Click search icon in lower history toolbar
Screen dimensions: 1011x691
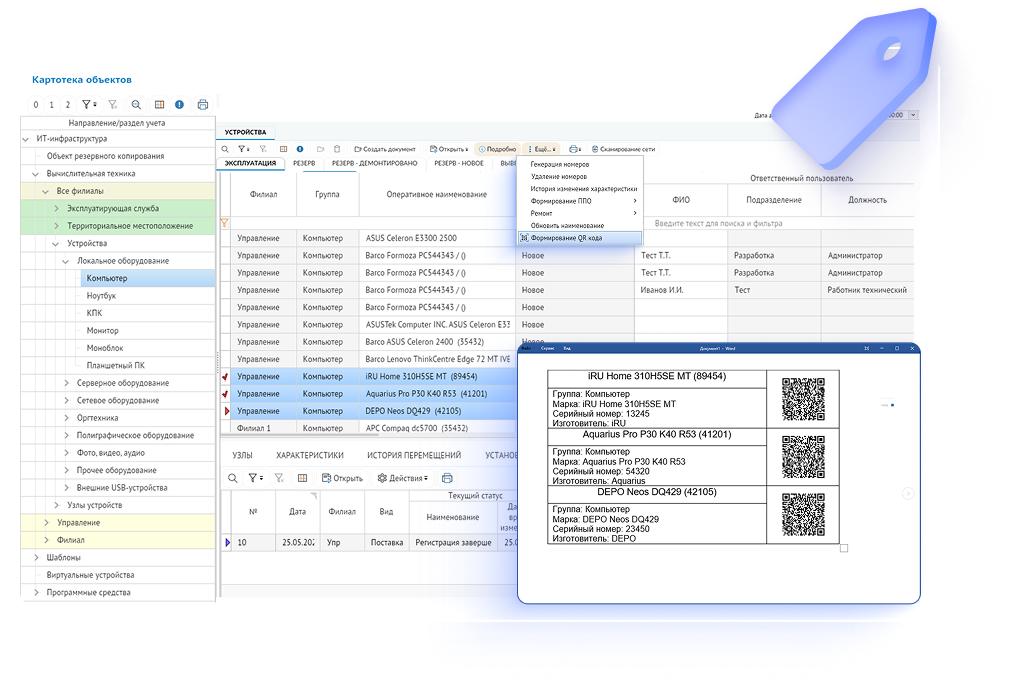click(x=233, y=478)
